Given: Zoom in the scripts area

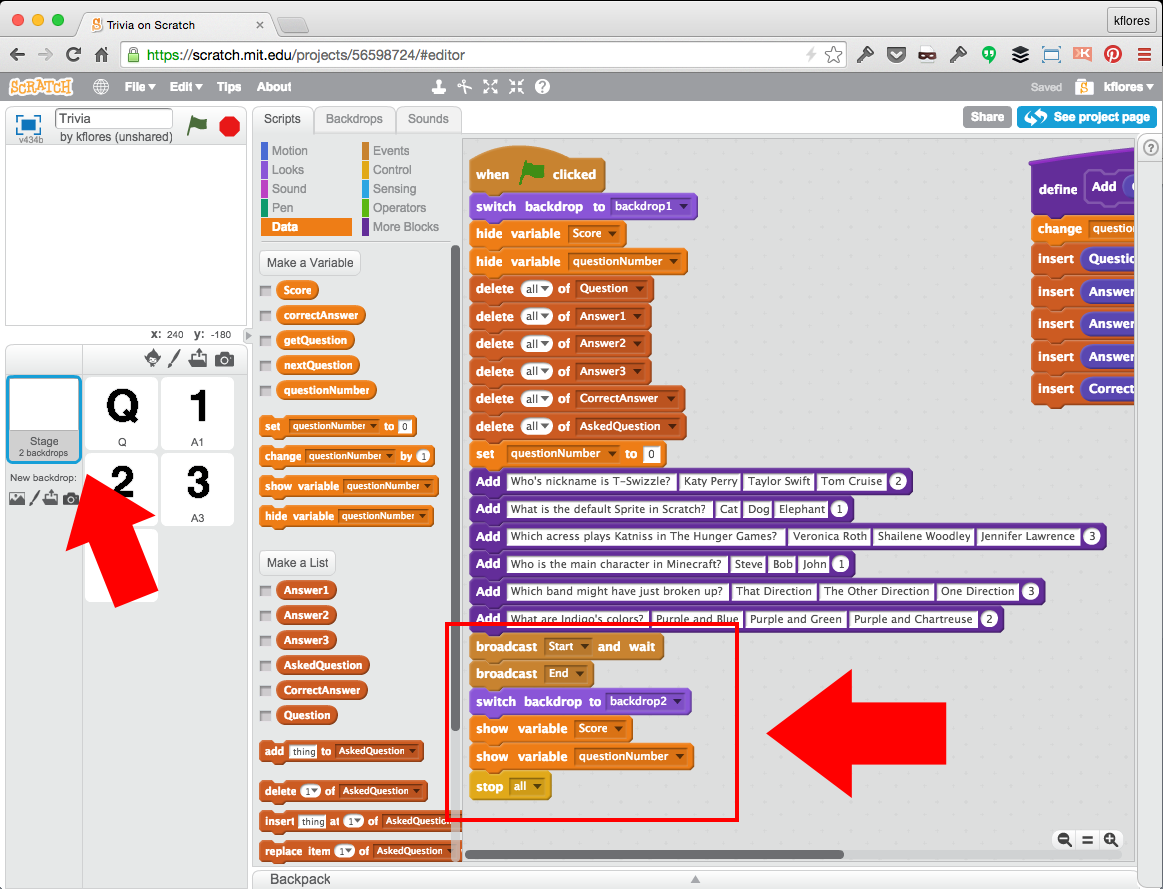Looking at the screenshot, I should pos(1110,839).
